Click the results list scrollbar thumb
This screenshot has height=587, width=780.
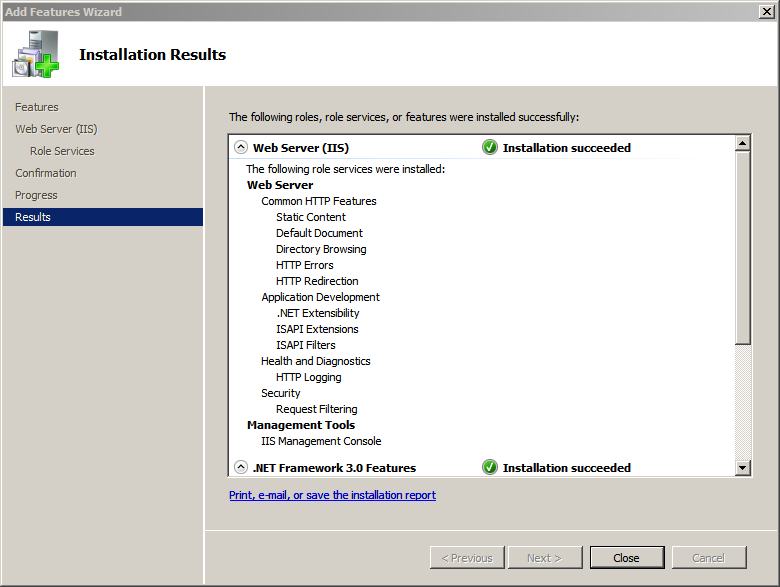[742, 247]
